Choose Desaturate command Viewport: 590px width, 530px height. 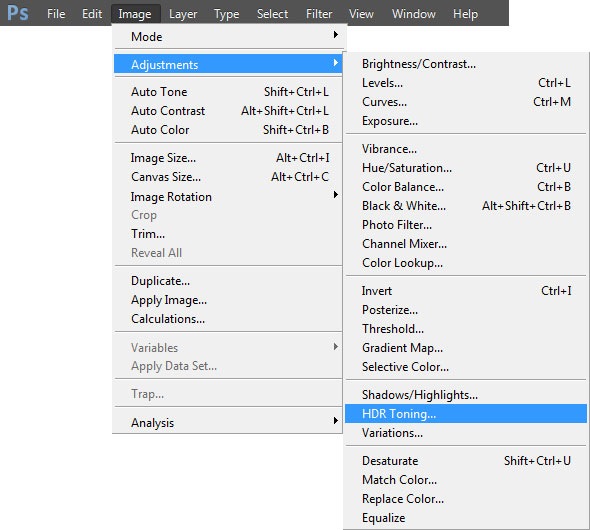466,461
